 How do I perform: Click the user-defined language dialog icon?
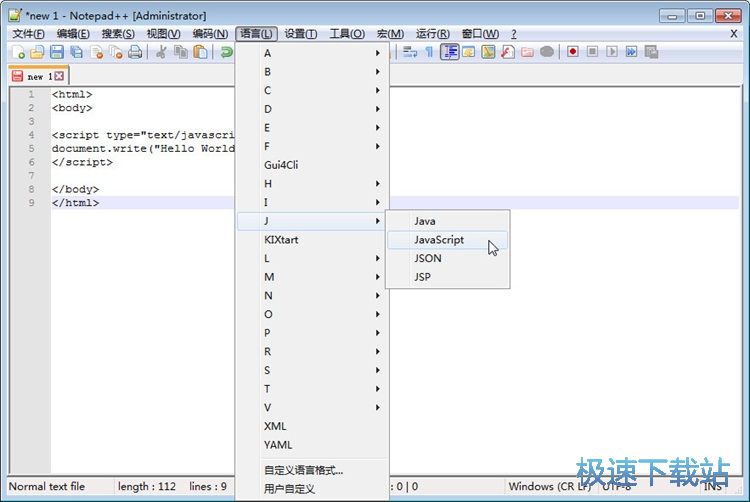[x=469, y=52]
